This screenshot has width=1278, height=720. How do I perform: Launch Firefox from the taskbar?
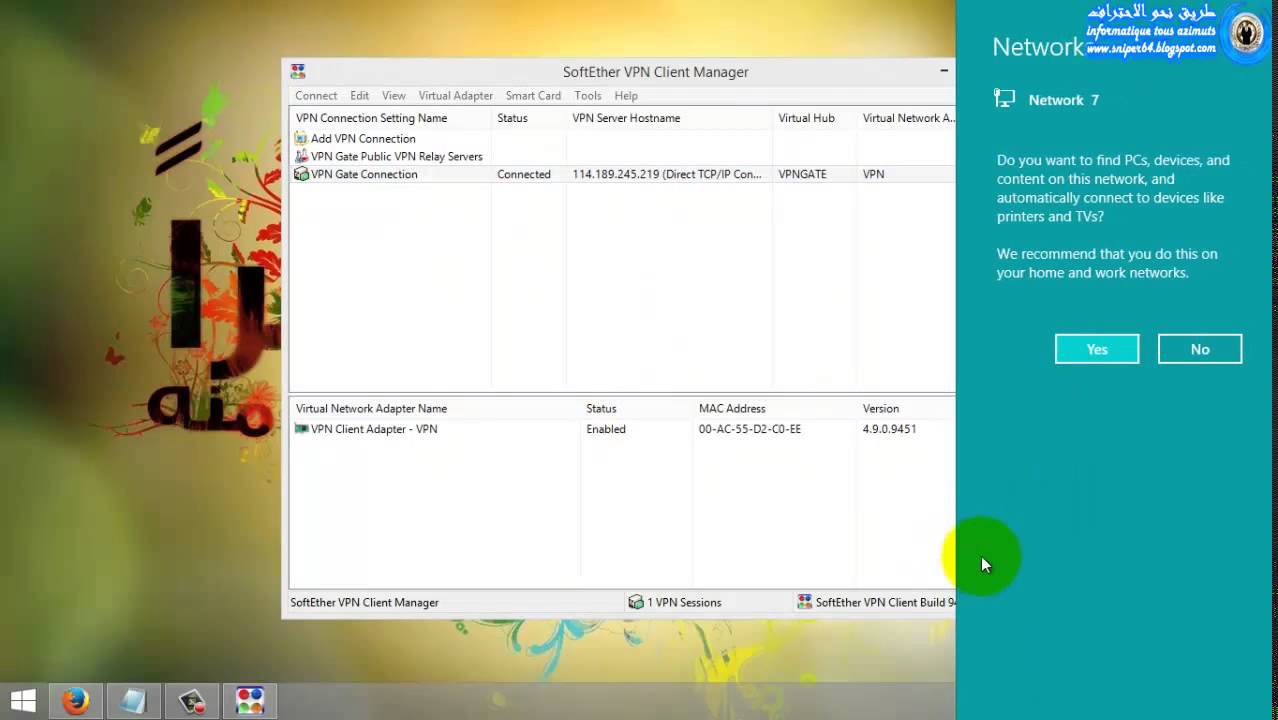point(75,701)
